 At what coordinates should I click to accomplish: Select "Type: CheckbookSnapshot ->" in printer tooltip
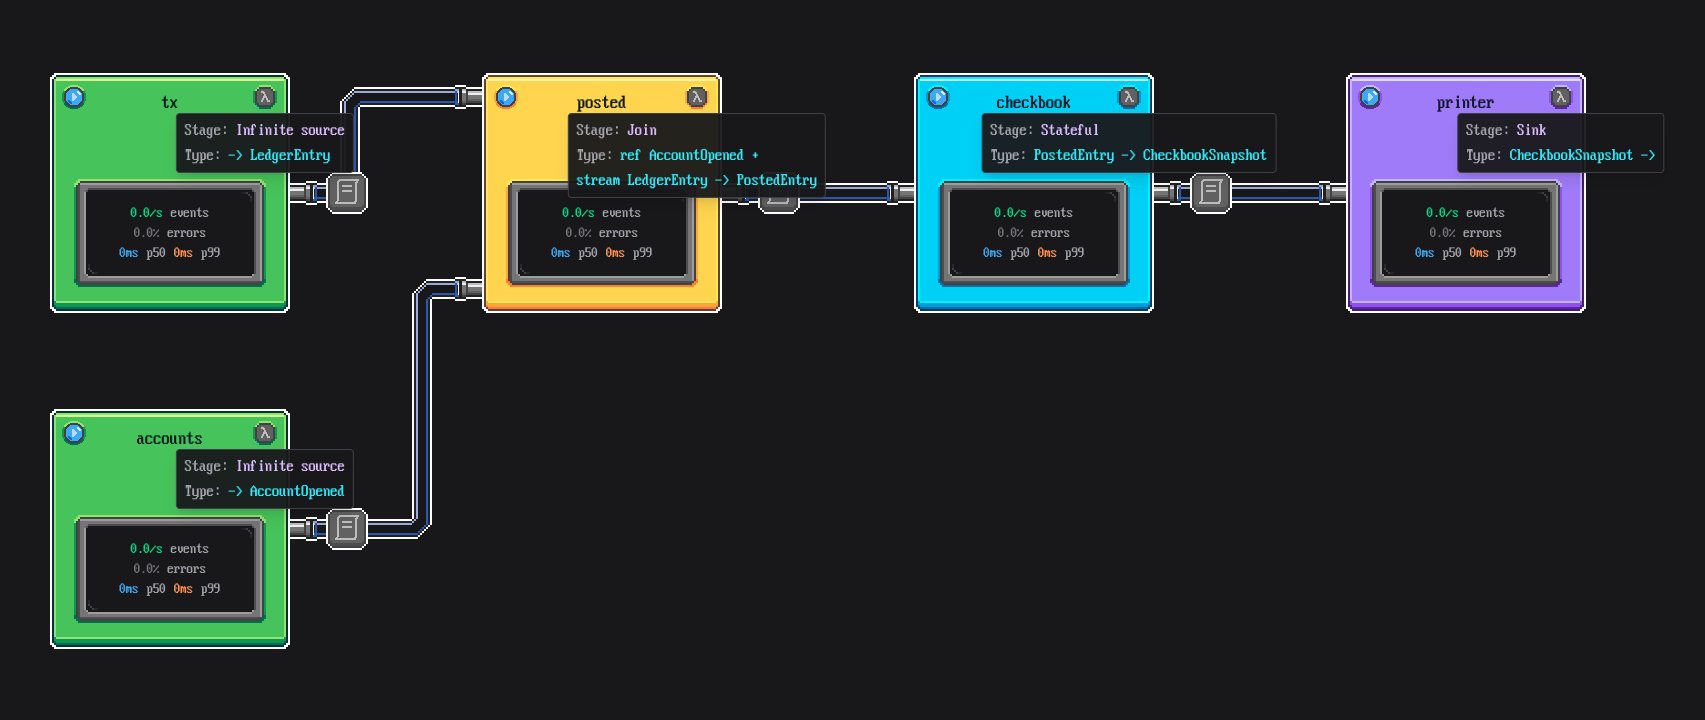click(x=1561, y=155)
